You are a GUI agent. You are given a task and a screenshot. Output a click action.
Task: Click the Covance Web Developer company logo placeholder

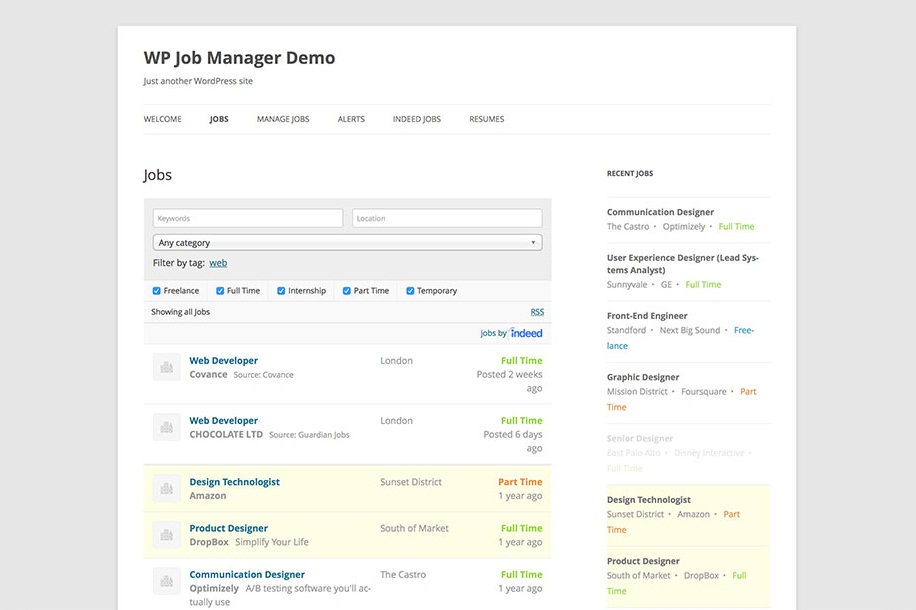coord(166,368)
